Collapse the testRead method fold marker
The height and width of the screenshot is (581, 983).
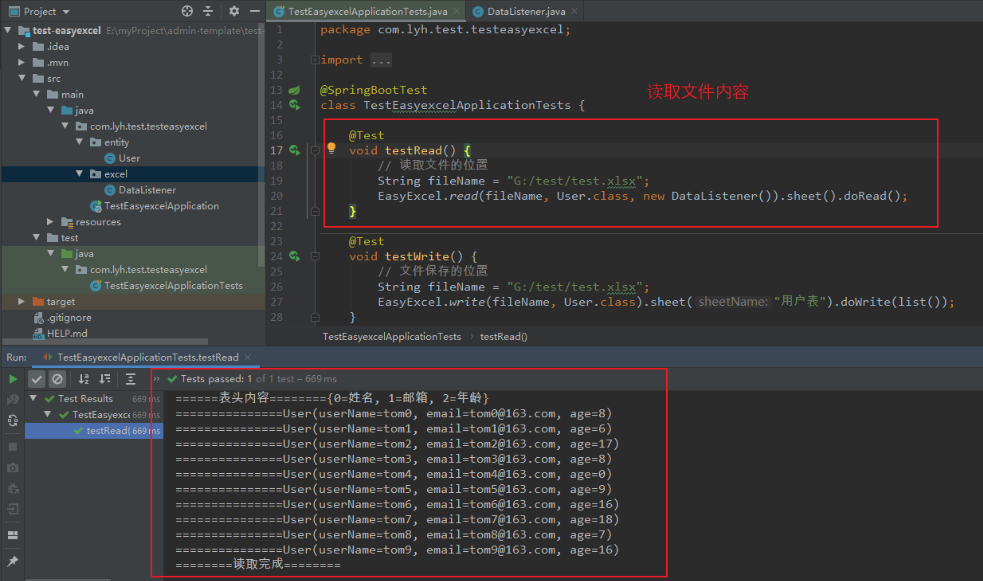coord(315,150)
